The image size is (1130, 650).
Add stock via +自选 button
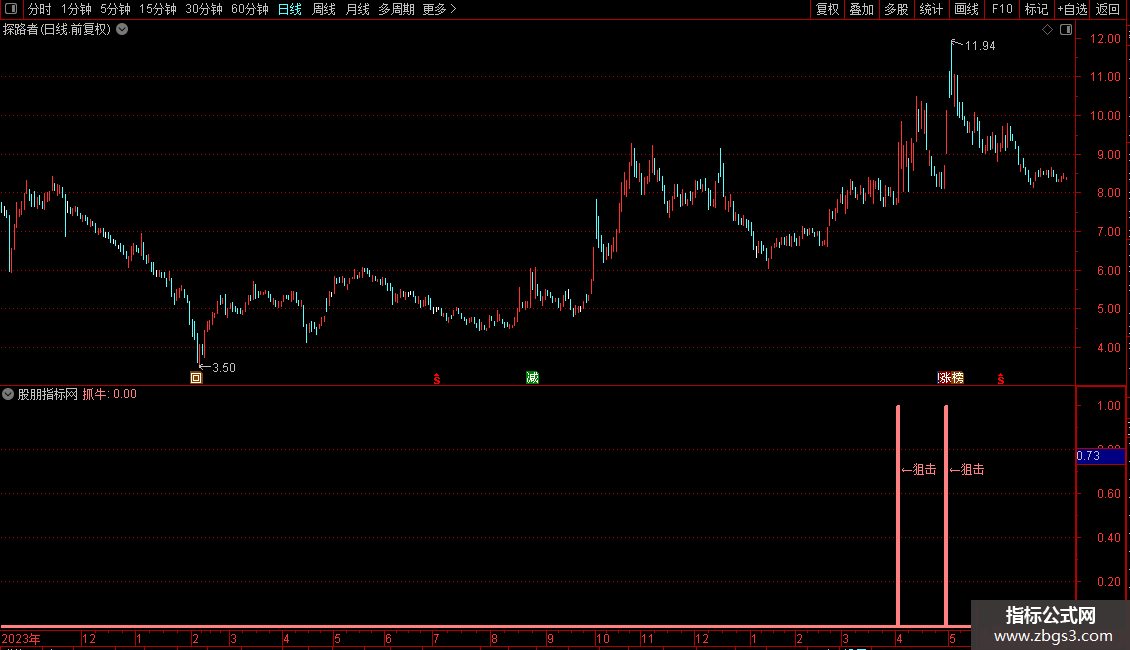coord(1072,9)
